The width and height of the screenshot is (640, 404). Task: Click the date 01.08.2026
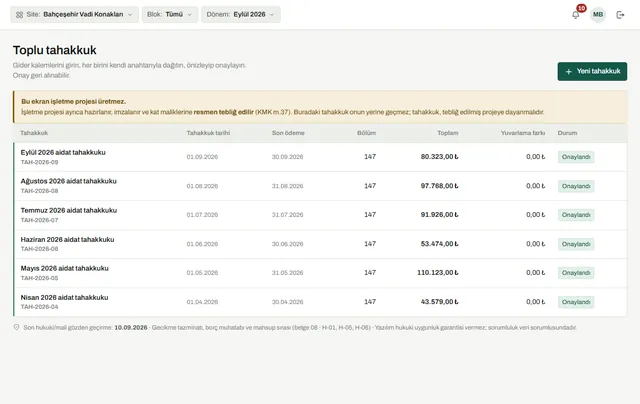(202, 186)
